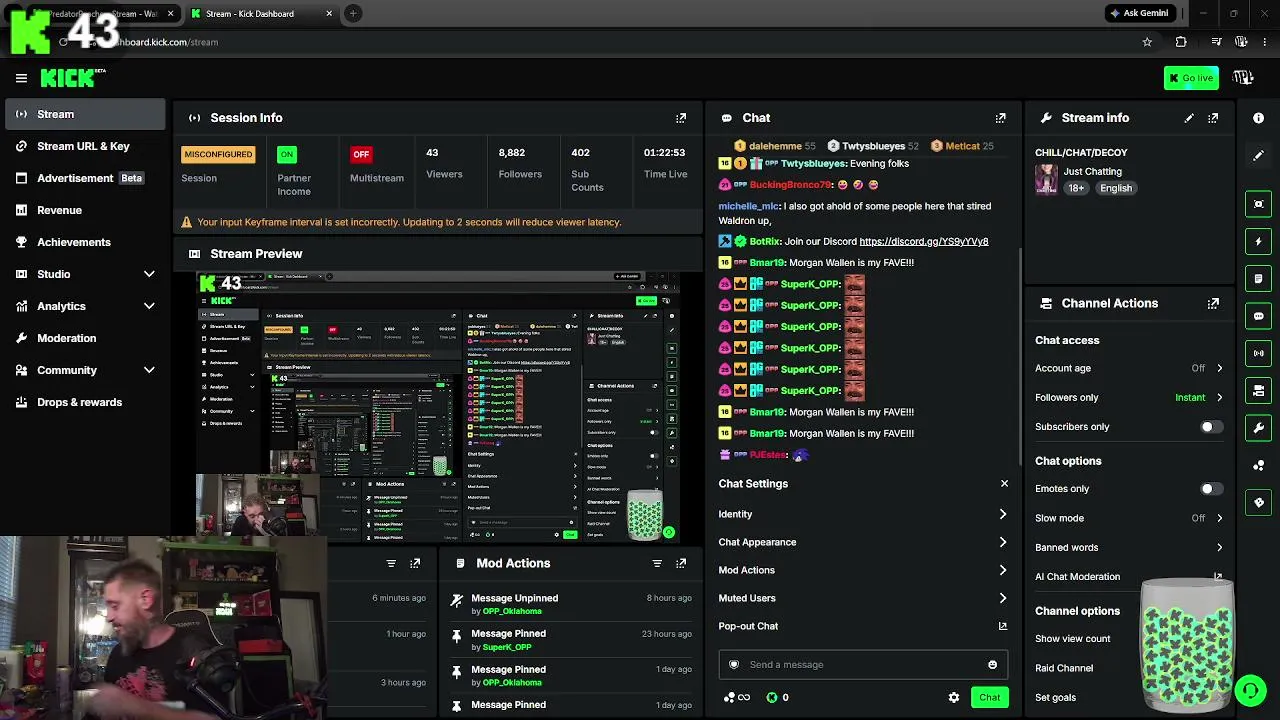
Task: Open Stream URL & Key page
Action: pos(85,146)
